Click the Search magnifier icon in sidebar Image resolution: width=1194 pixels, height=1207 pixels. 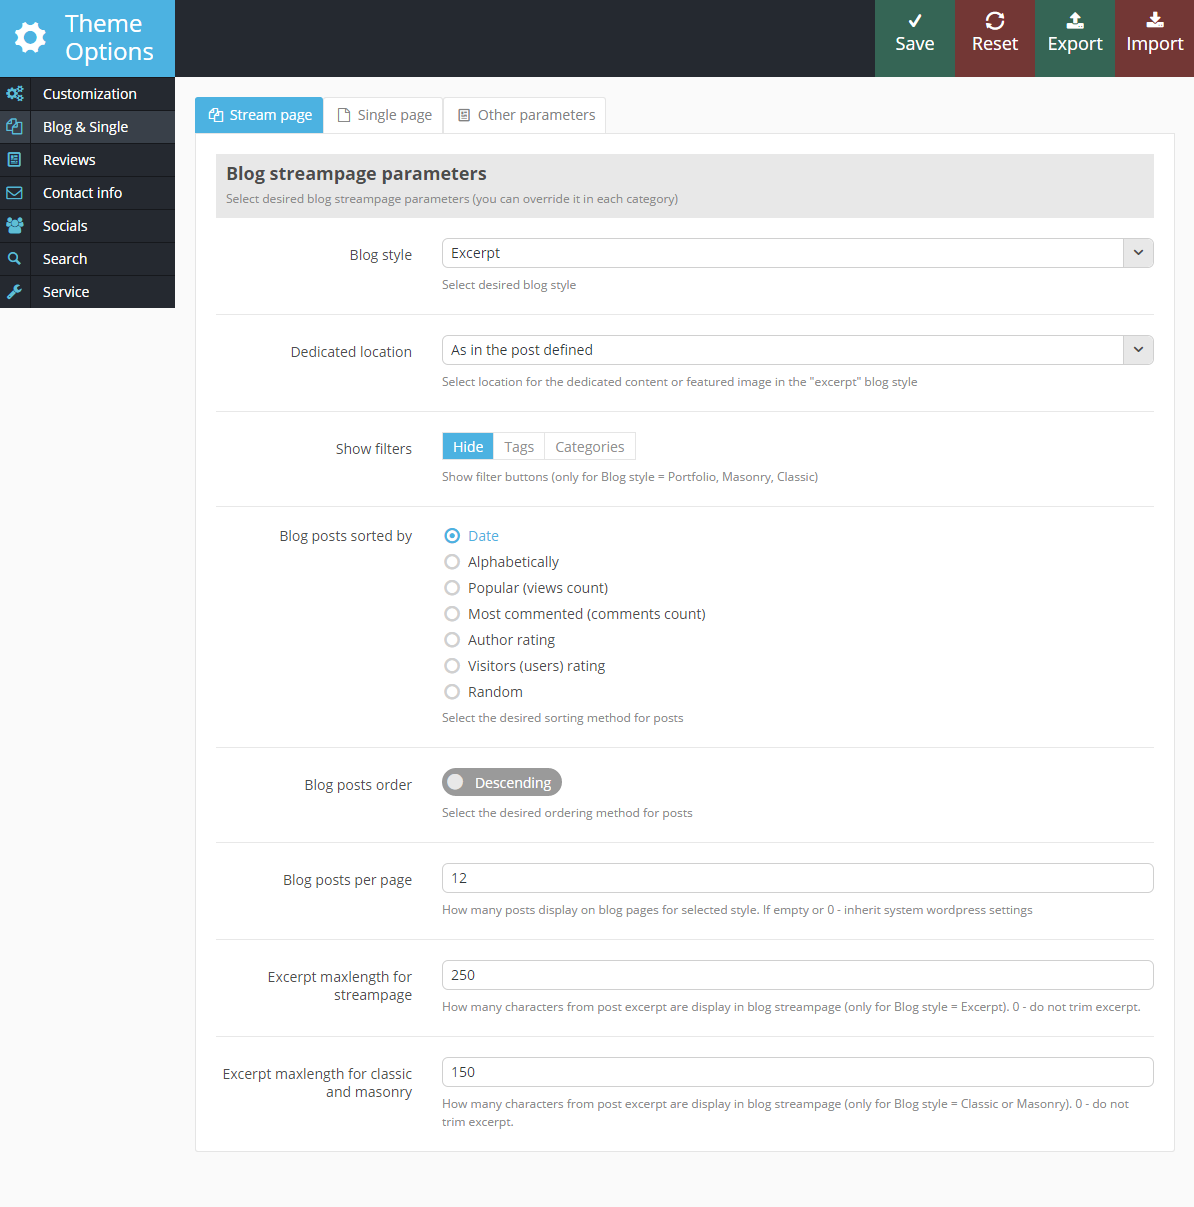click(15, 259)
